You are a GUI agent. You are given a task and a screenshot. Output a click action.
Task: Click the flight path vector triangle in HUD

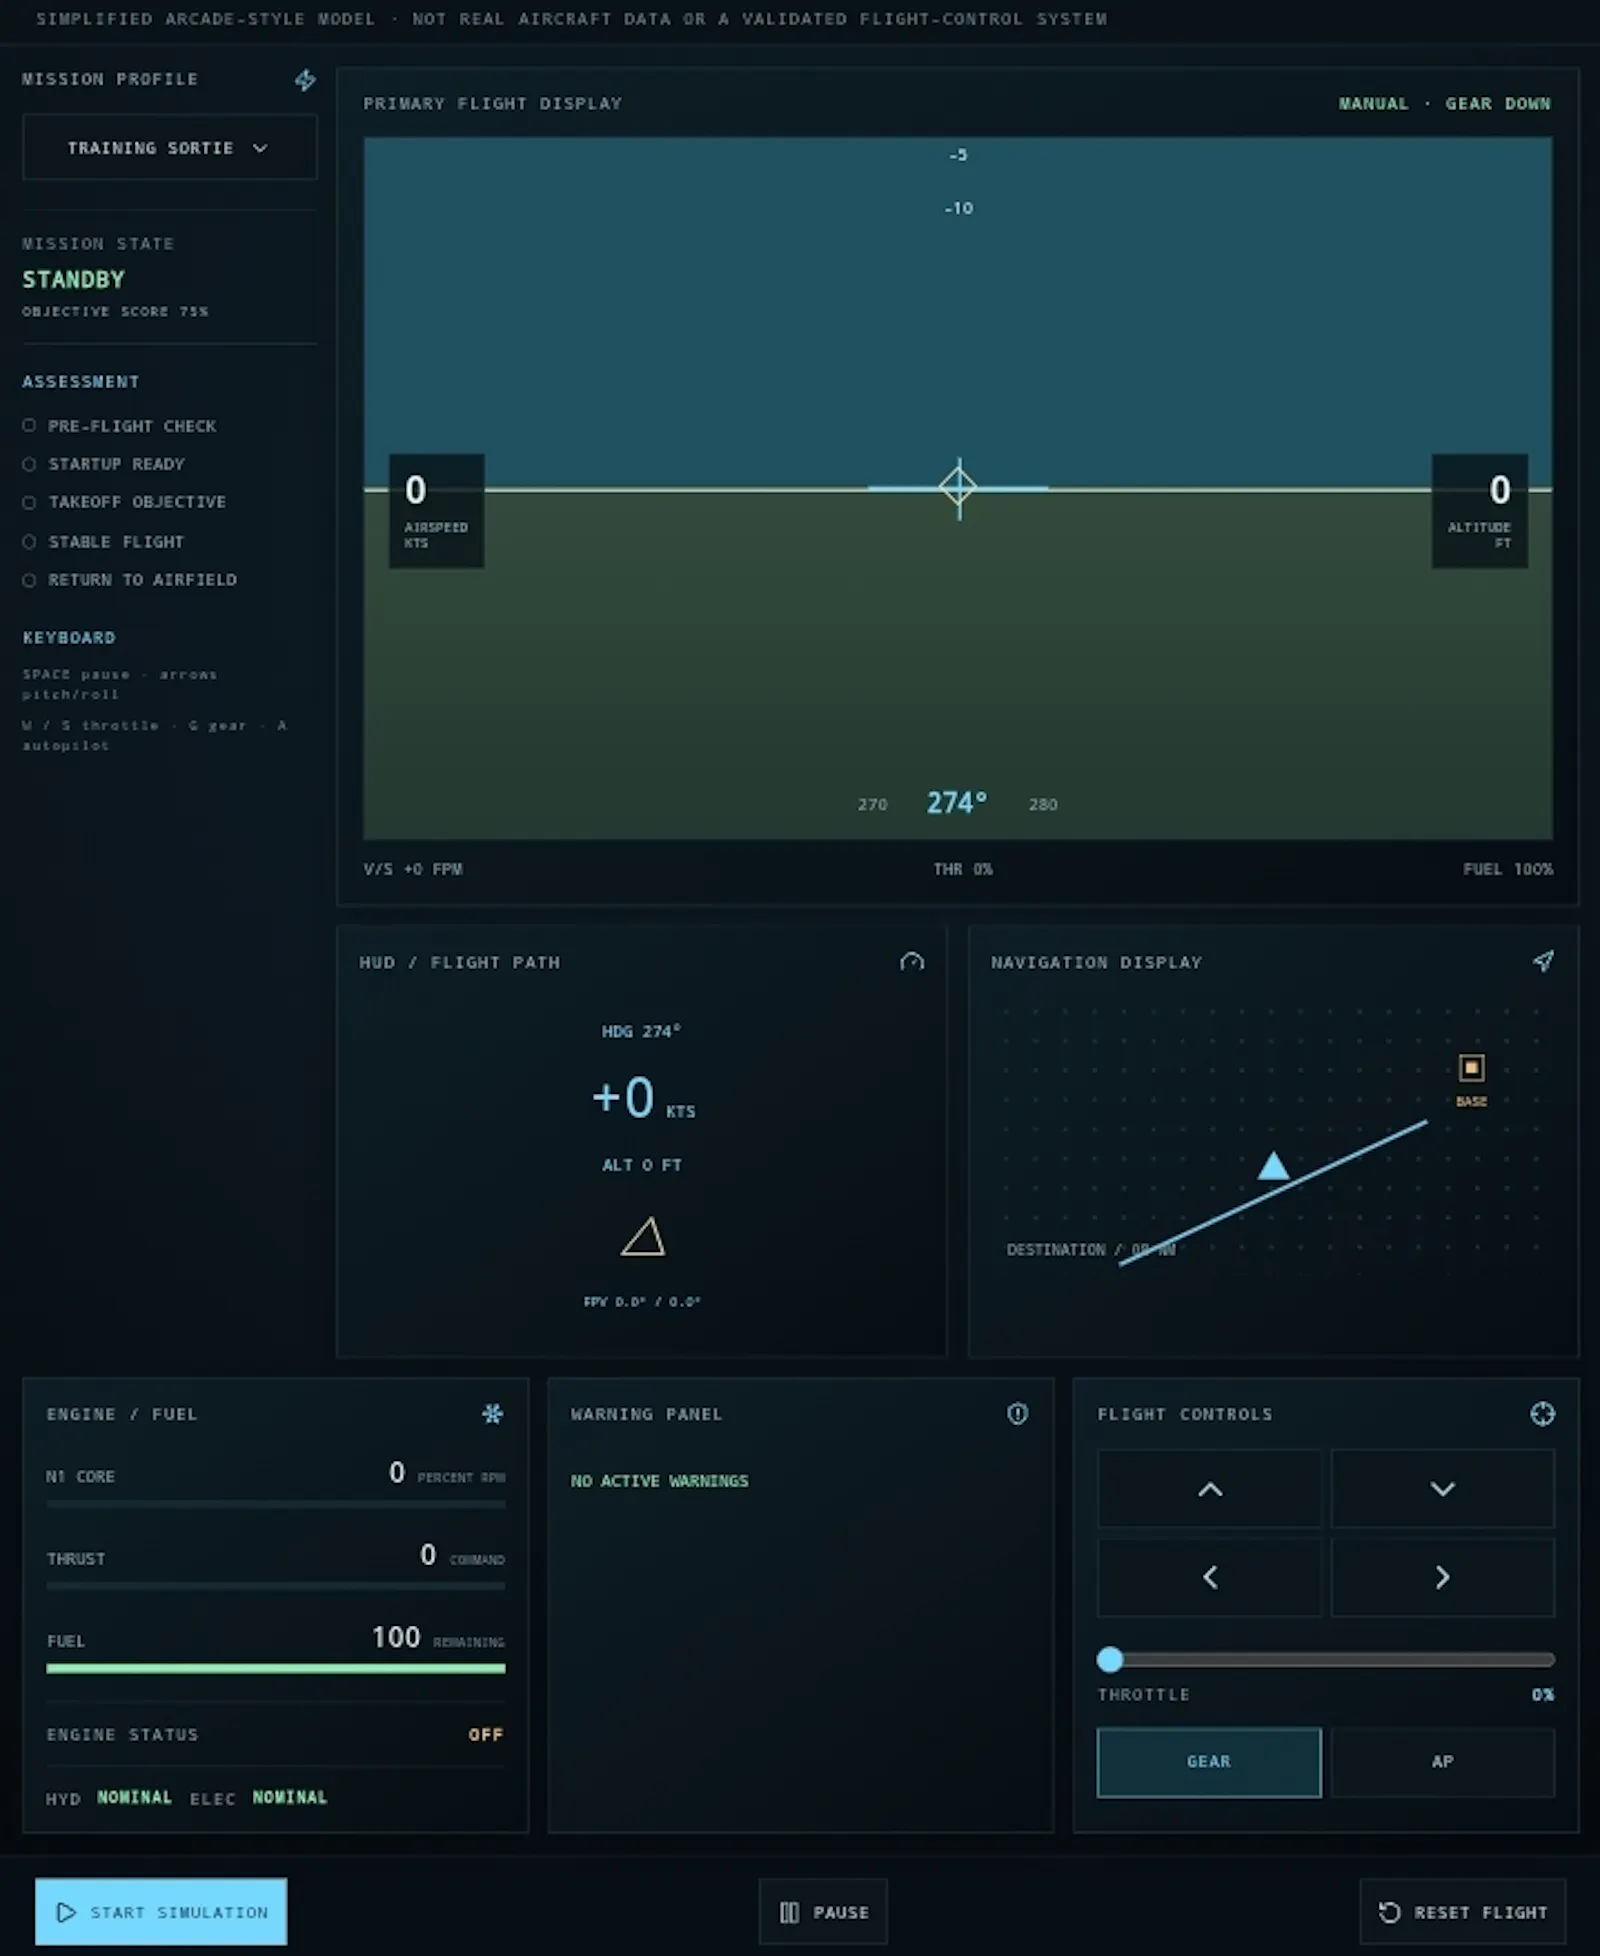[x=643, y=1237]
